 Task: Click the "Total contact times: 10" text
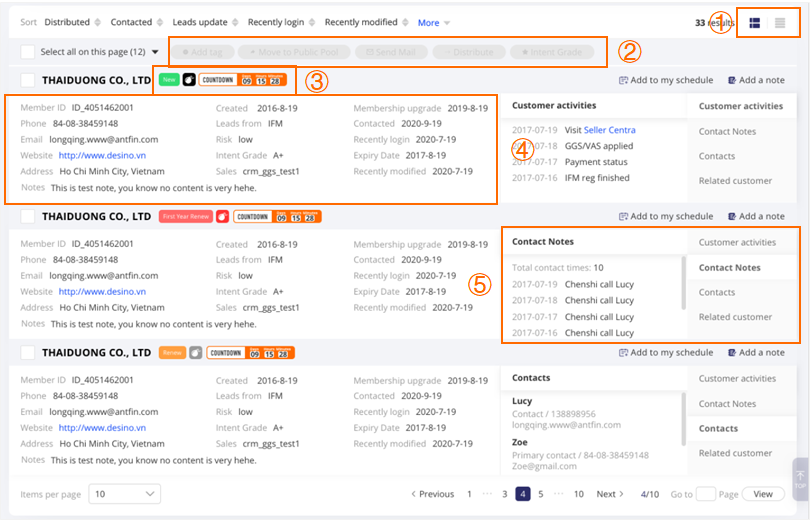557,267
